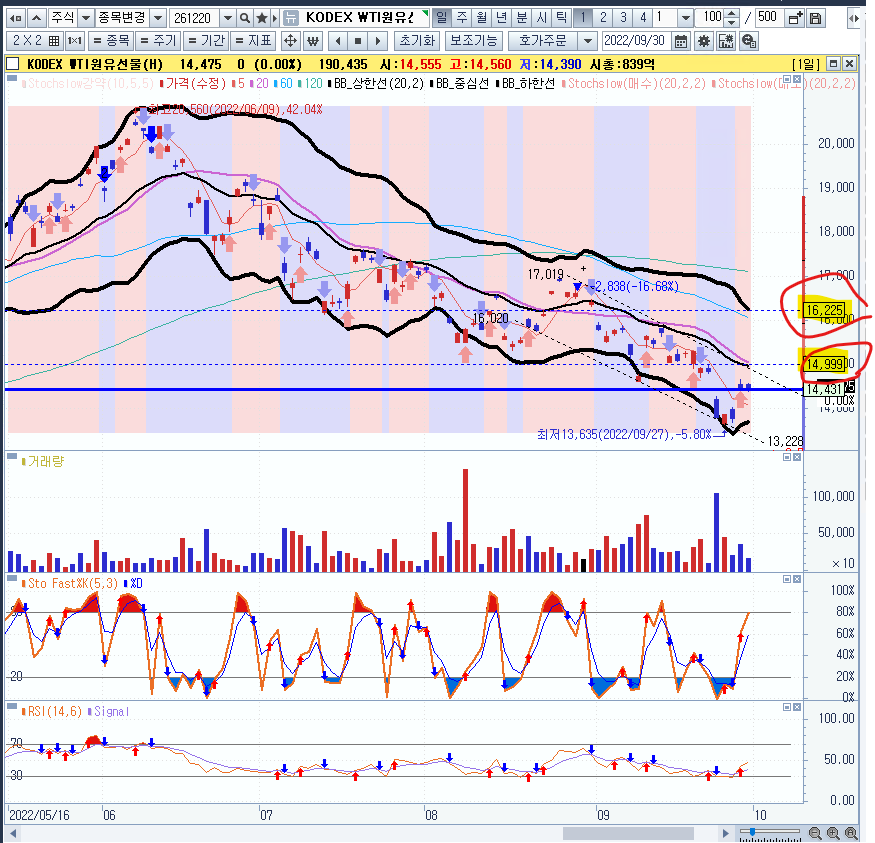Click the left arrow of the horizontal scrollbar
The width and height of the screenshot is (875, 843).
pyautogui.click(x=13, y=833)
